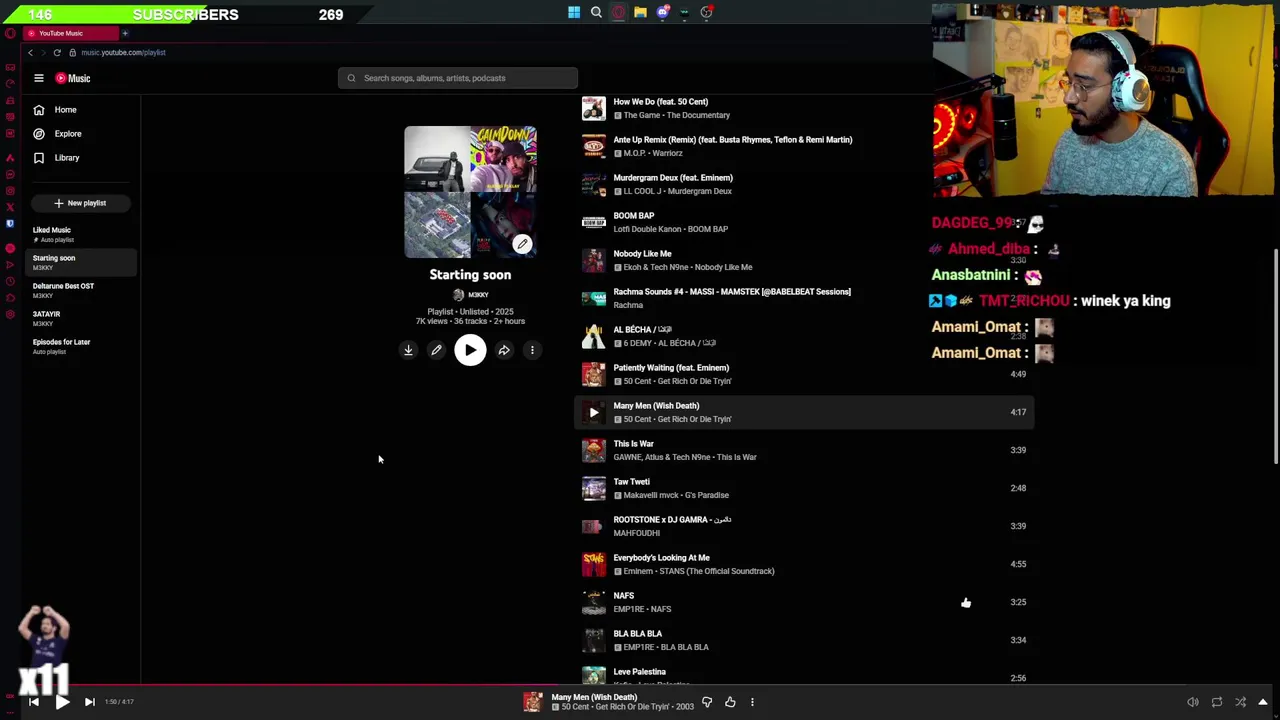Open How We Do song row
Viewport: 1280px width, 720px height.
804,108
